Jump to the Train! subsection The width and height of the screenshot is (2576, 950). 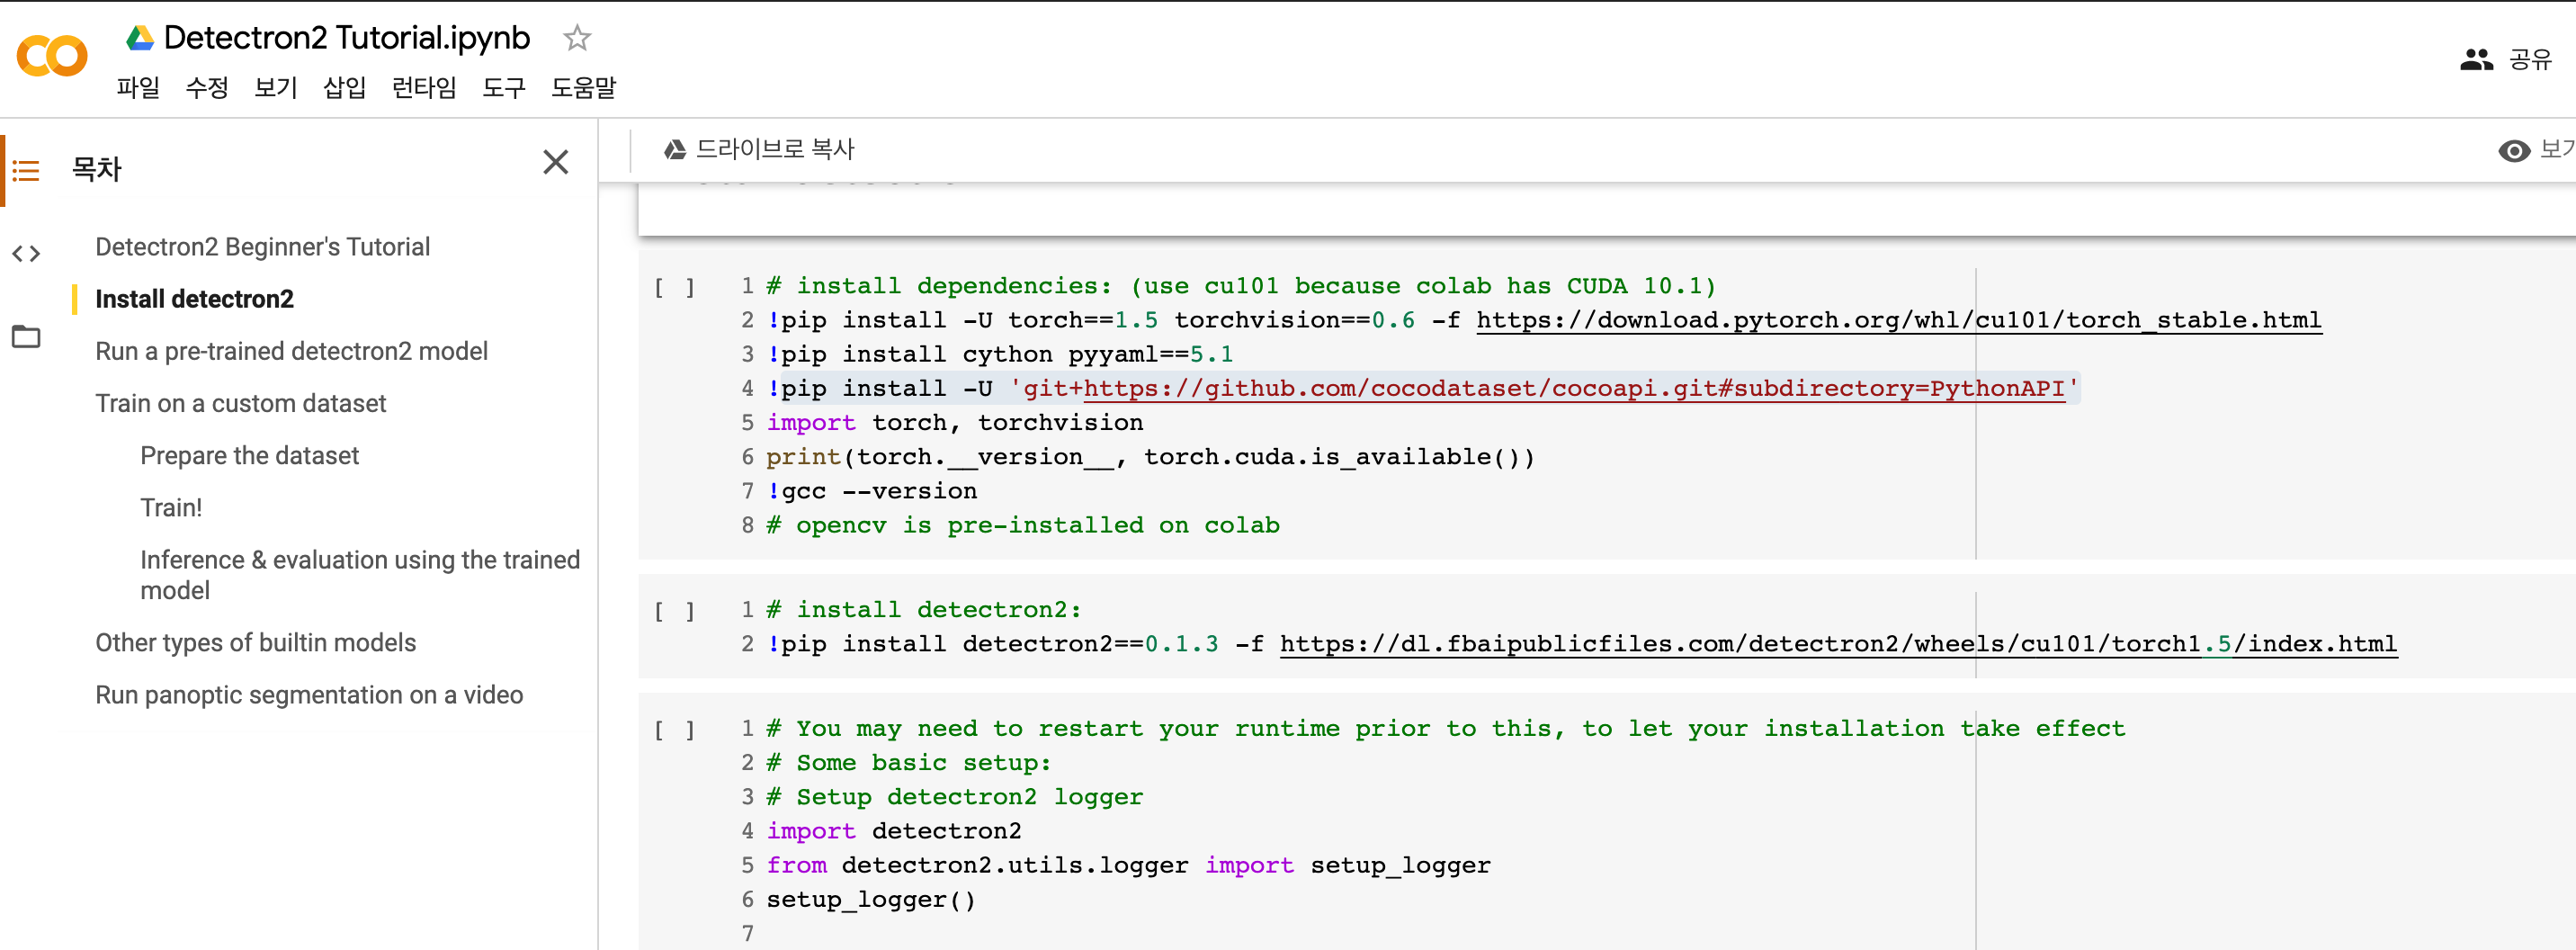tap(171, 507)
